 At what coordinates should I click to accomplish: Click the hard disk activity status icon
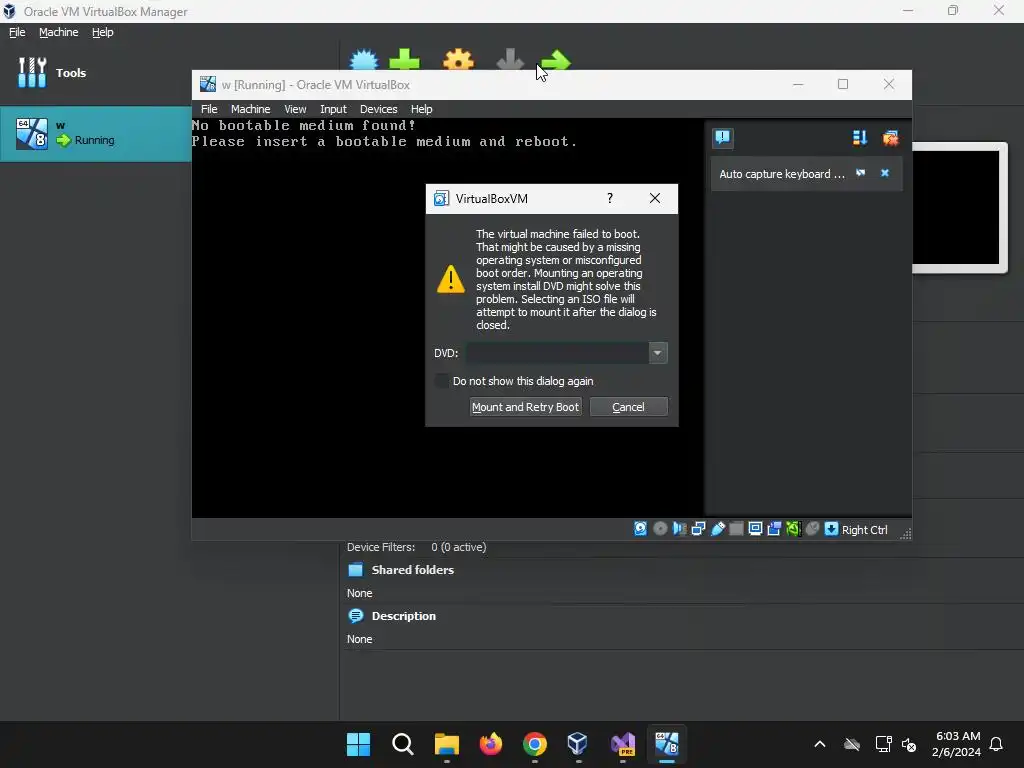click(641, 529)
